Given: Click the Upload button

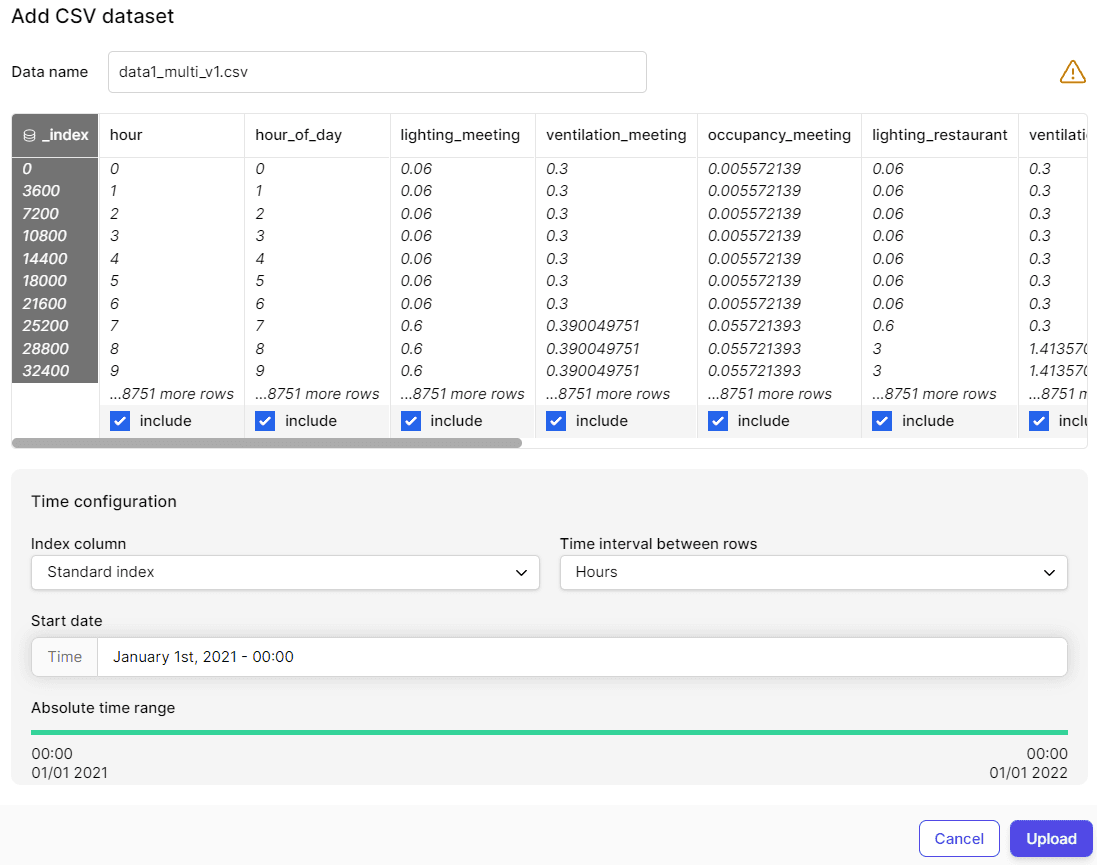Looking at the screenshot, I should pyautogui.click(x=1051, y=839).
